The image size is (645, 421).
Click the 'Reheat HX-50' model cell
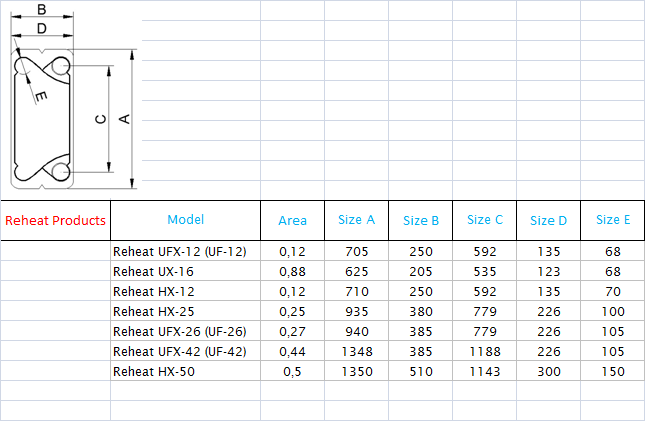[186, 371]
